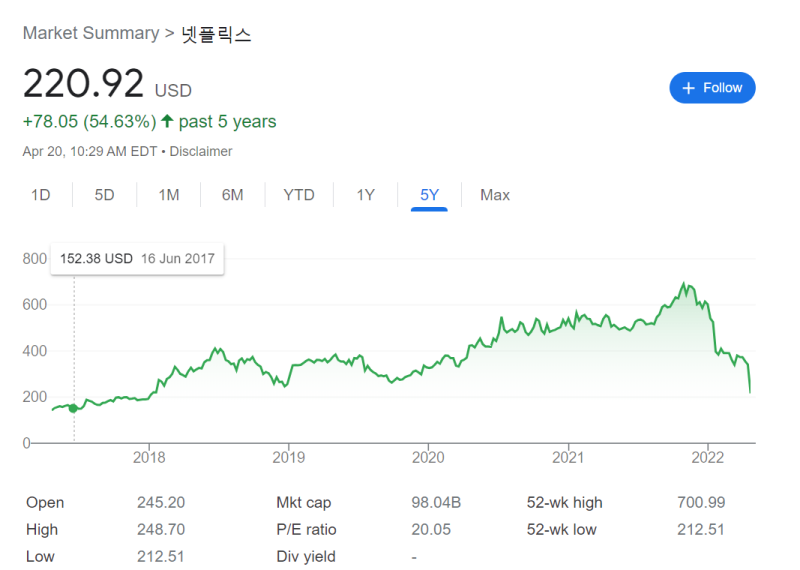The image size is (800, 570).
Task: Select the active 5Y tab
Action: click(x=429, y=195)
